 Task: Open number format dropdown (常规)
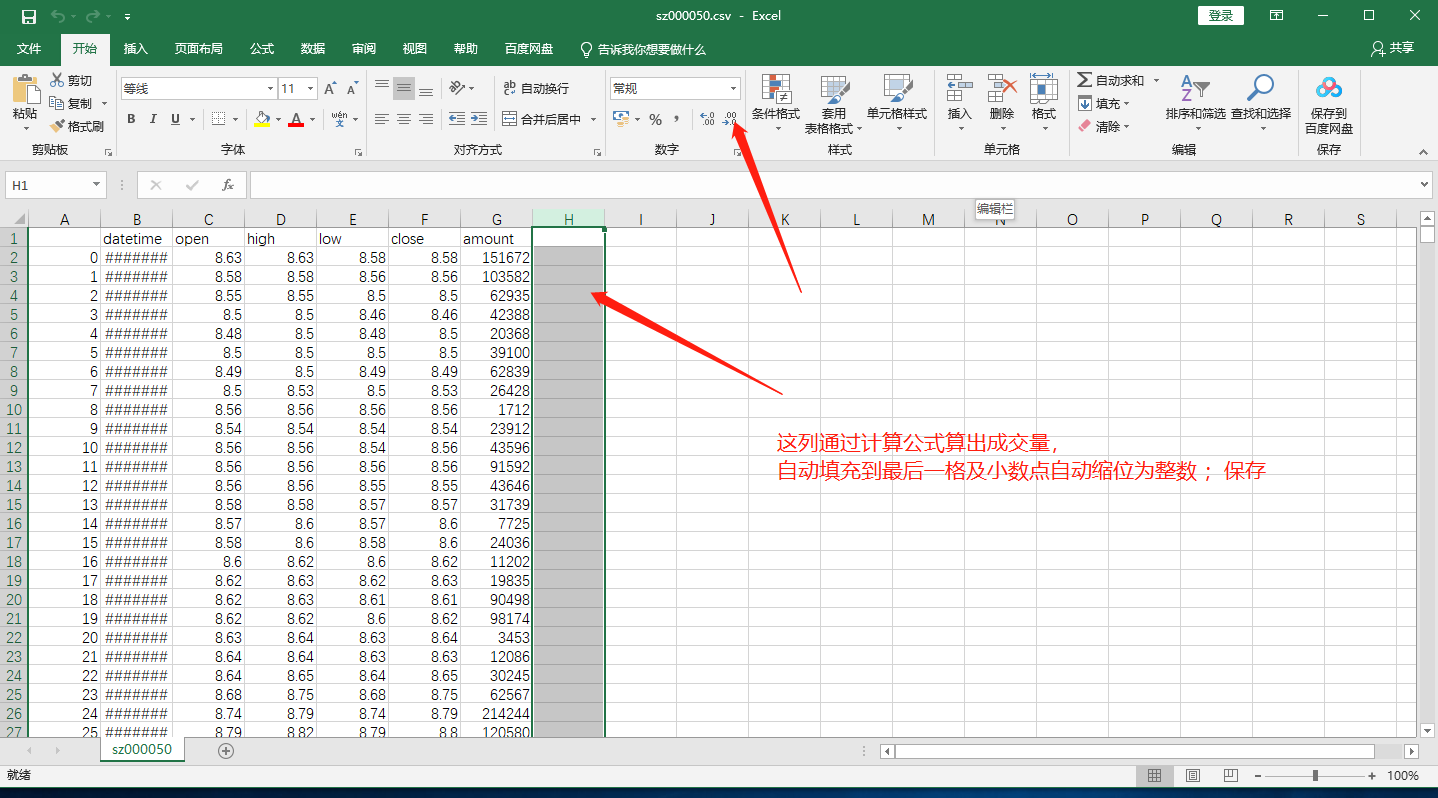(733, 89)
